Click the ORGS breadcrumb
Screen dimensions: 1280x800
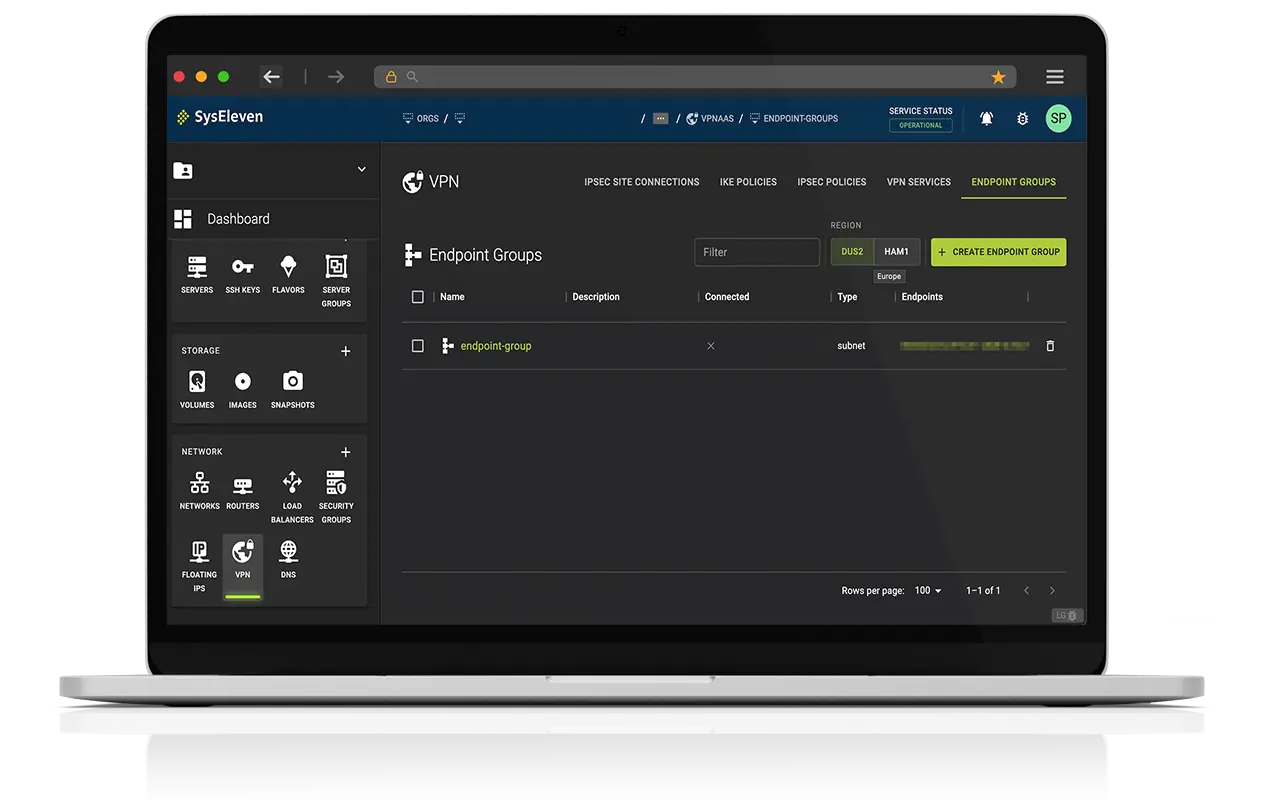tap(421, 118)
